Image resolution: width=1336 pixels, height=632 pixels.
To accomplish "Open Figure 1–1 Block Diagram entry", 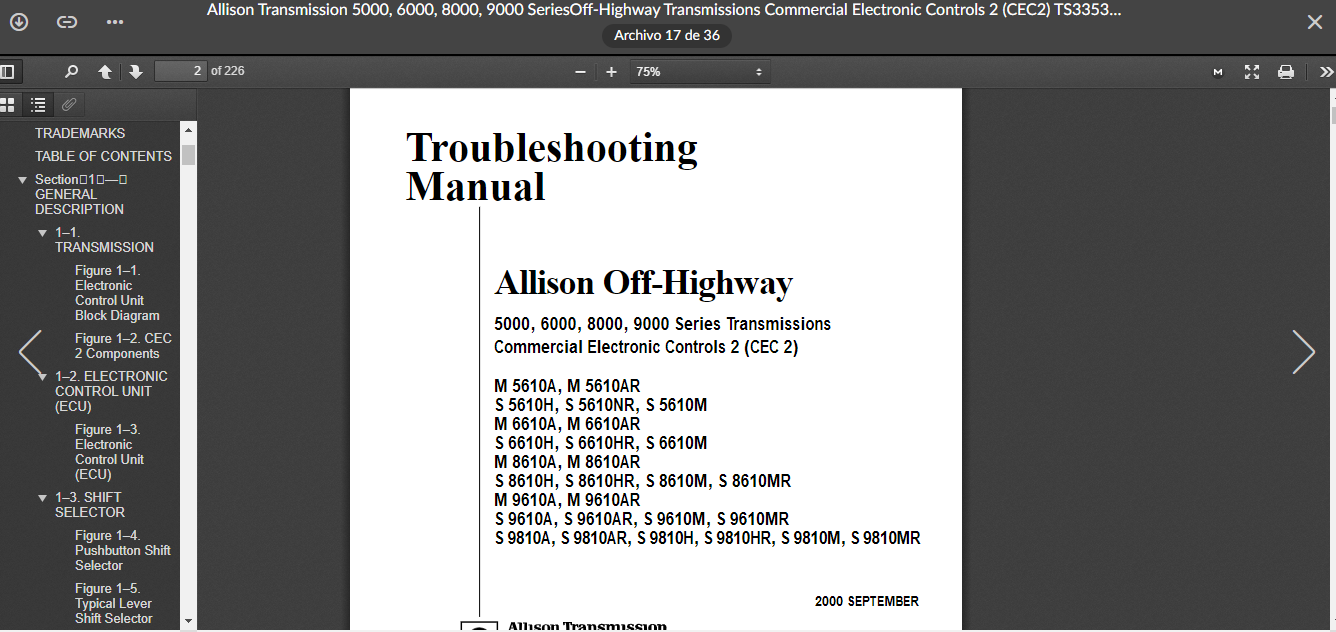I will click(117, 293).
